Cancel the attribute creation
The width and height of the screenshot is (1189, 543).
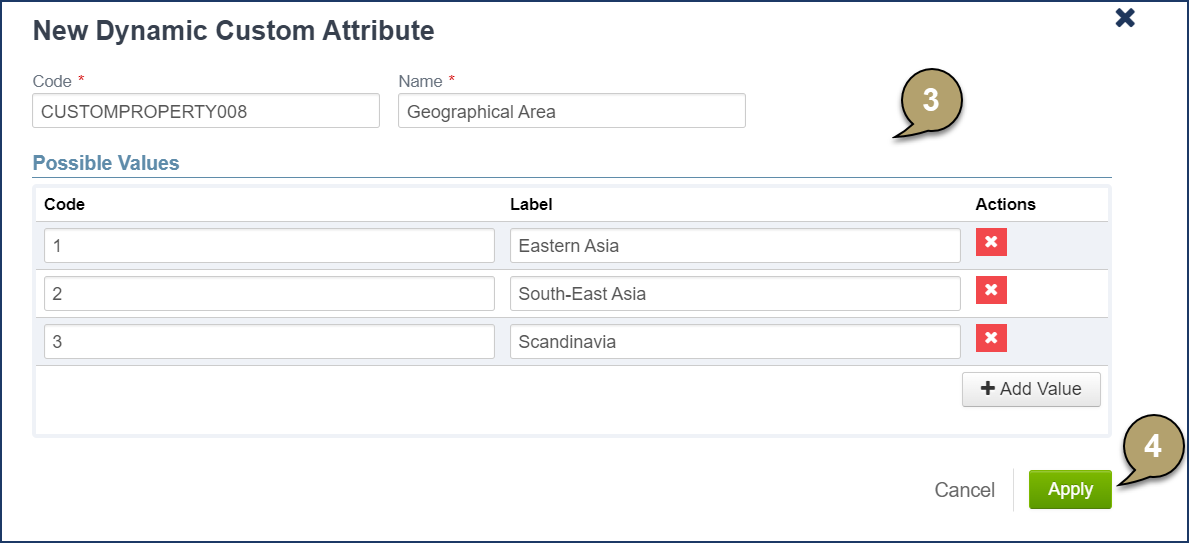[965, 491]
